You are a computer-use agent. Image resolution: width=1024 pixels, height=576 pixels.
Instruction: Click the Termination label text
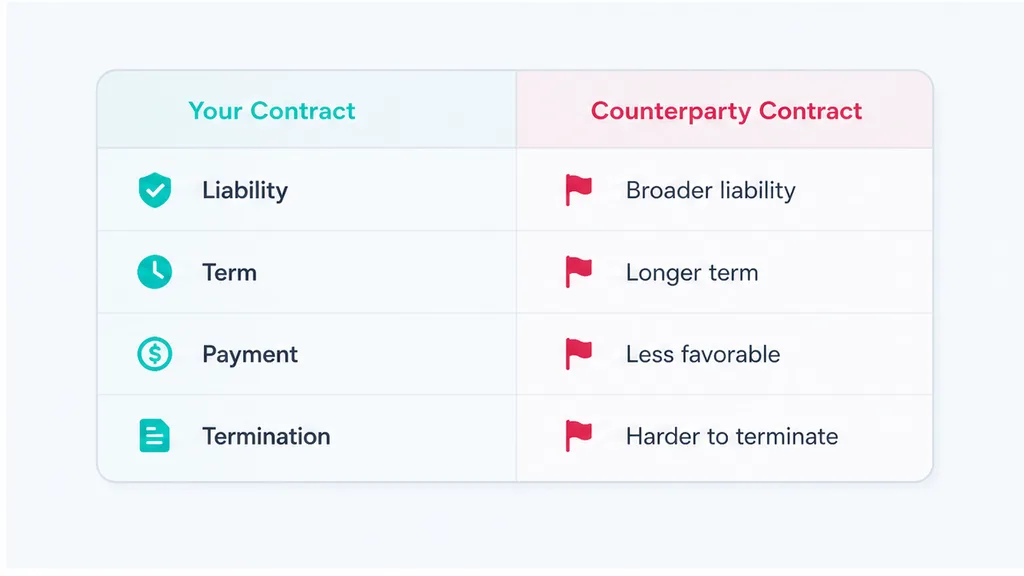[266, 436]
